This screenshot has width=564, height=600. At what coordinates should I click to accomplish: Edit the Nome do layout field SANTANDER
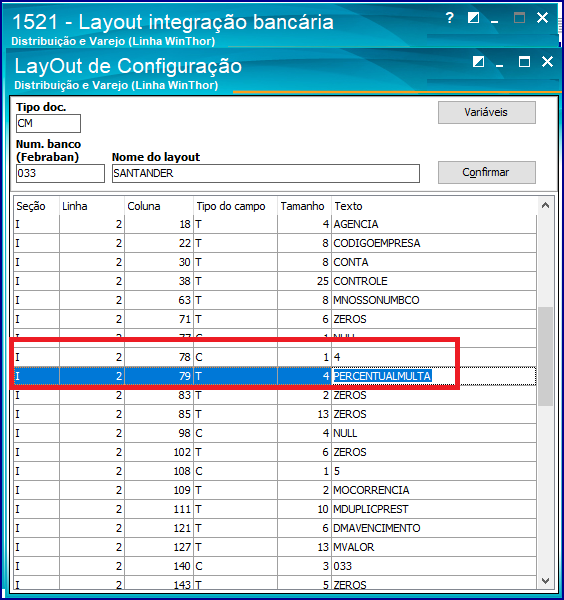[x=266, y=173]
